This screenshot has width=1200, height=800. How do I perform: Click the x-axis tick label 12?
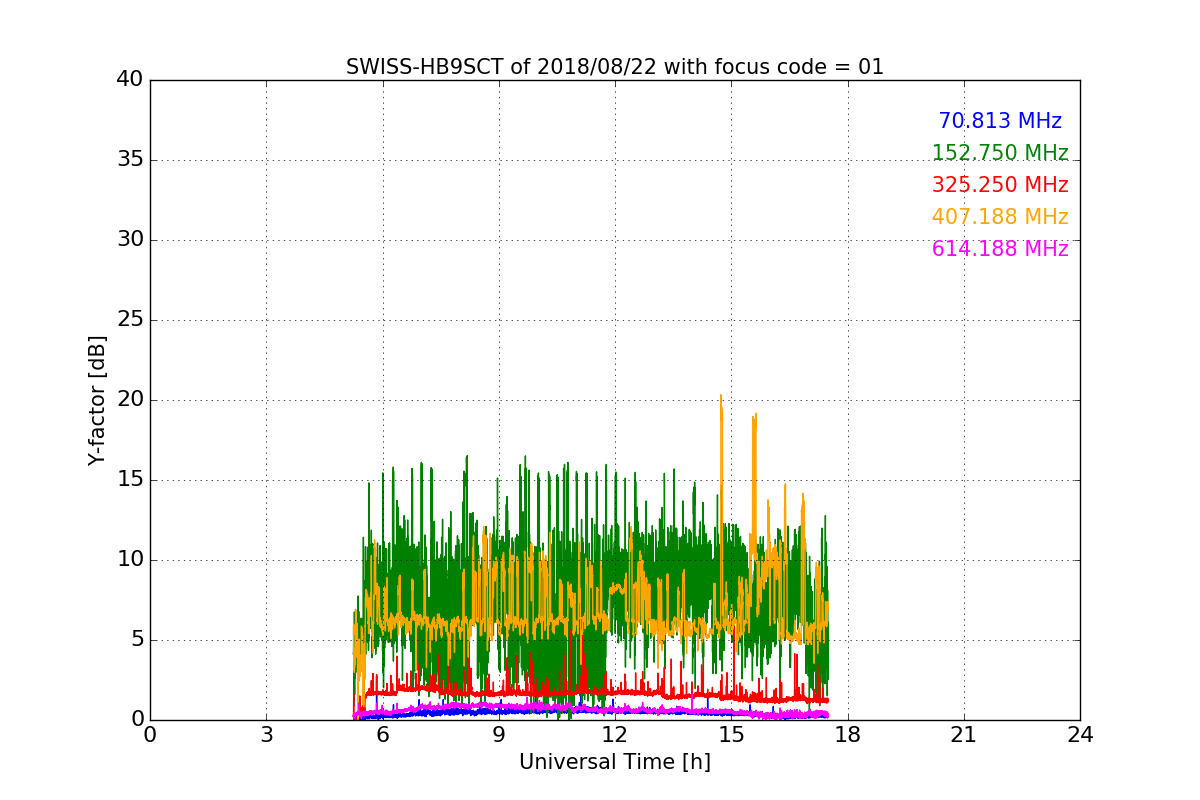pyautogui.click(x=615, y=735)
